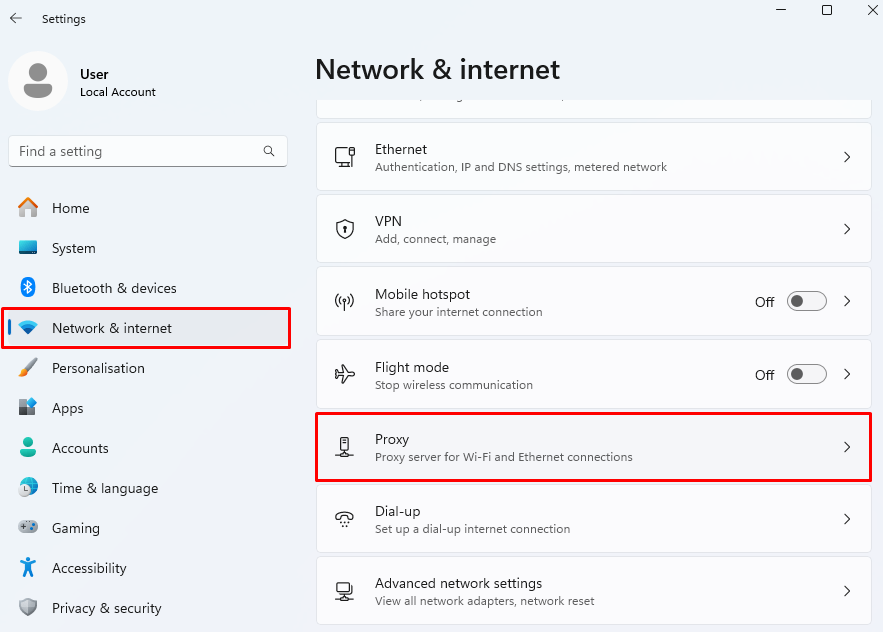Image resolution: width=883 pixels, height=632 pixels.
Task: Click the Ethernet monitor icon
Action: (345, 157)
